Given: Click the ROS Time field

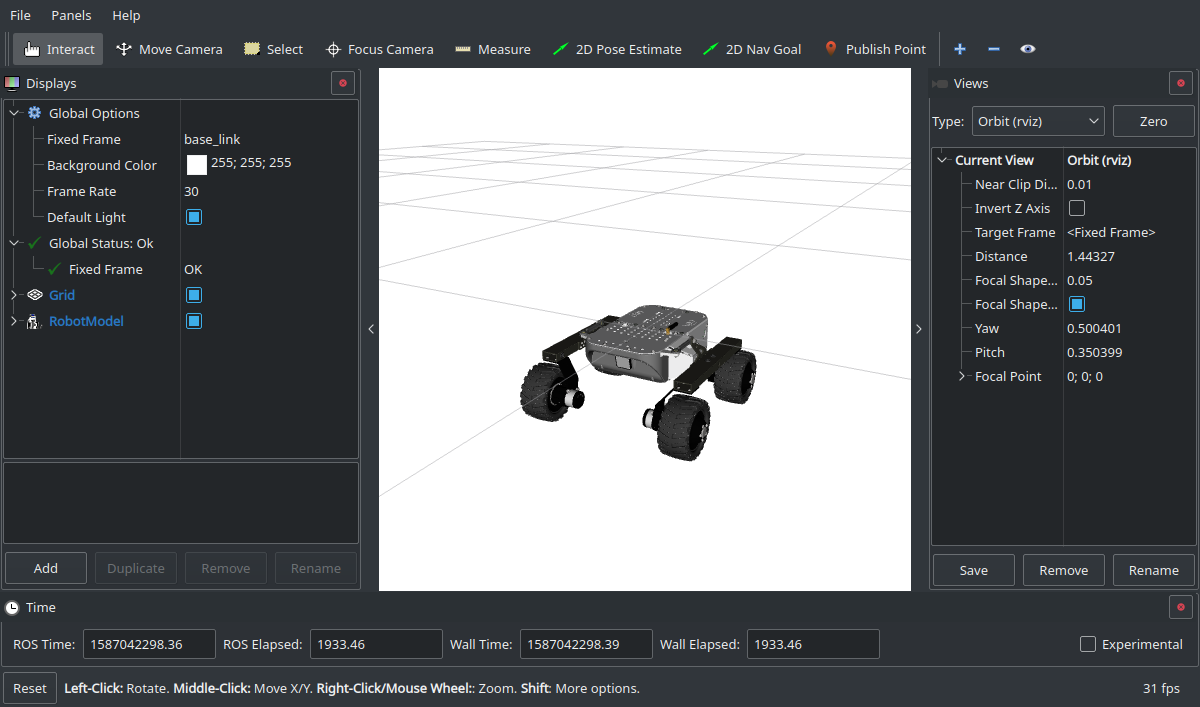Looking at the screenshot, I should (x=149, y=644).
